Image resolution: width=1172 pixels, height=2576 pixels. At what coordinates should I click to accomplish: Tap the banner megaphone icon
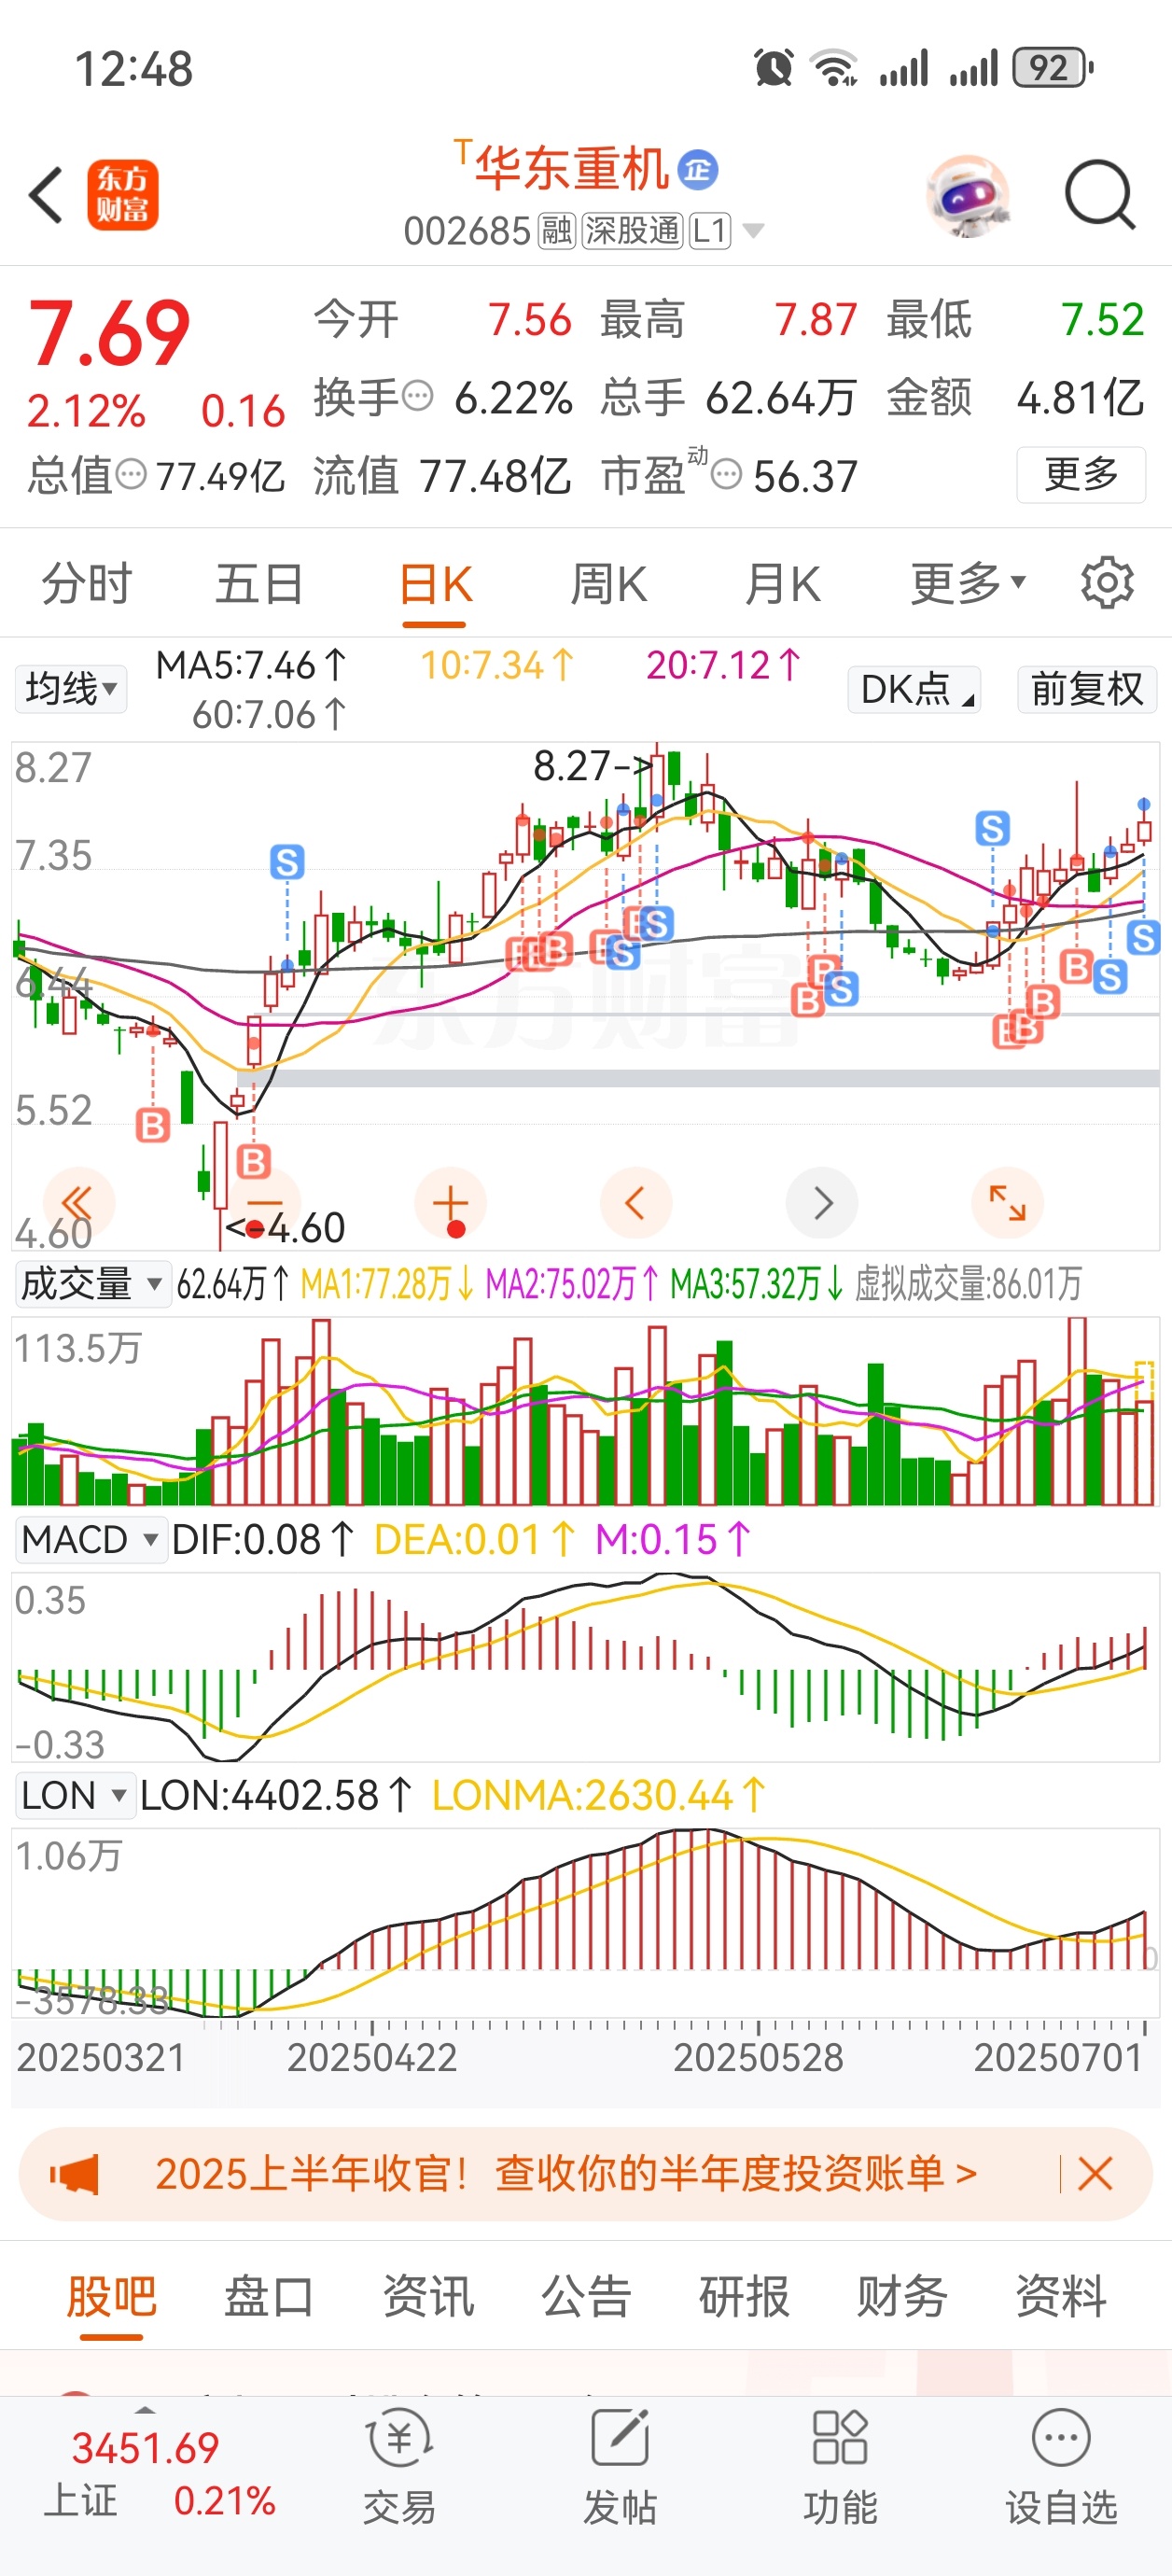point(75,2173)
